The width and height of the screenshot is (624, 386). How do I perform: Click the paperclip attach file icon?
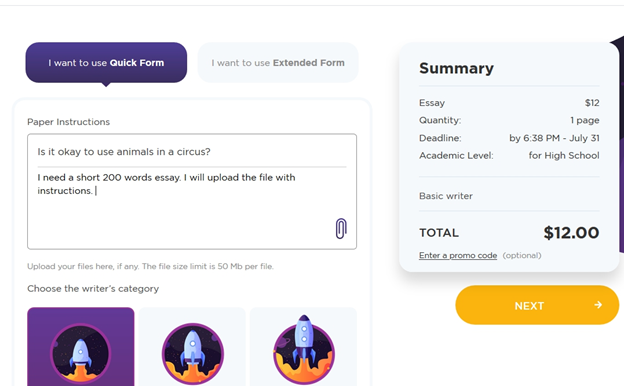point(341,228)
